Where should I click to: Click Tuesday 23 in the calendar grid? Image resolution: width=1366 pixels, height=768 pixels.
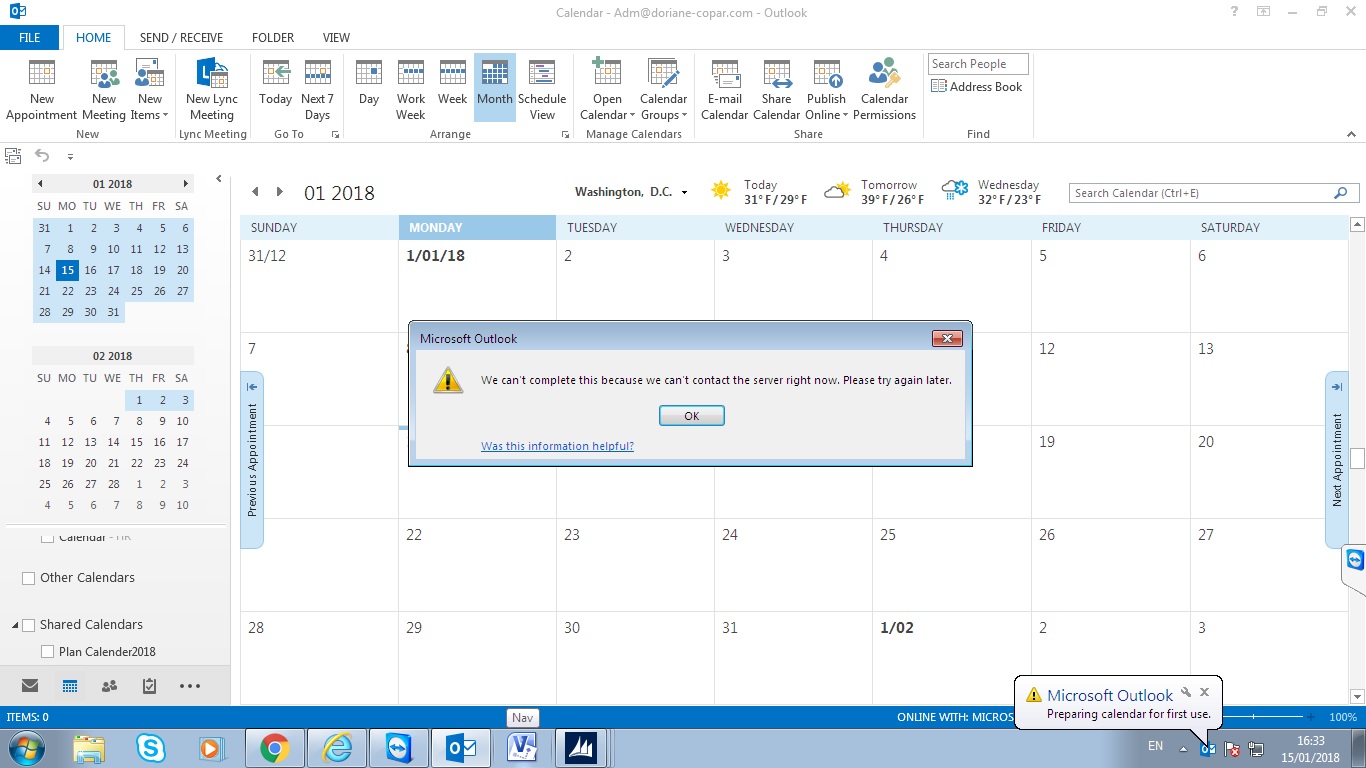(635, 564)
